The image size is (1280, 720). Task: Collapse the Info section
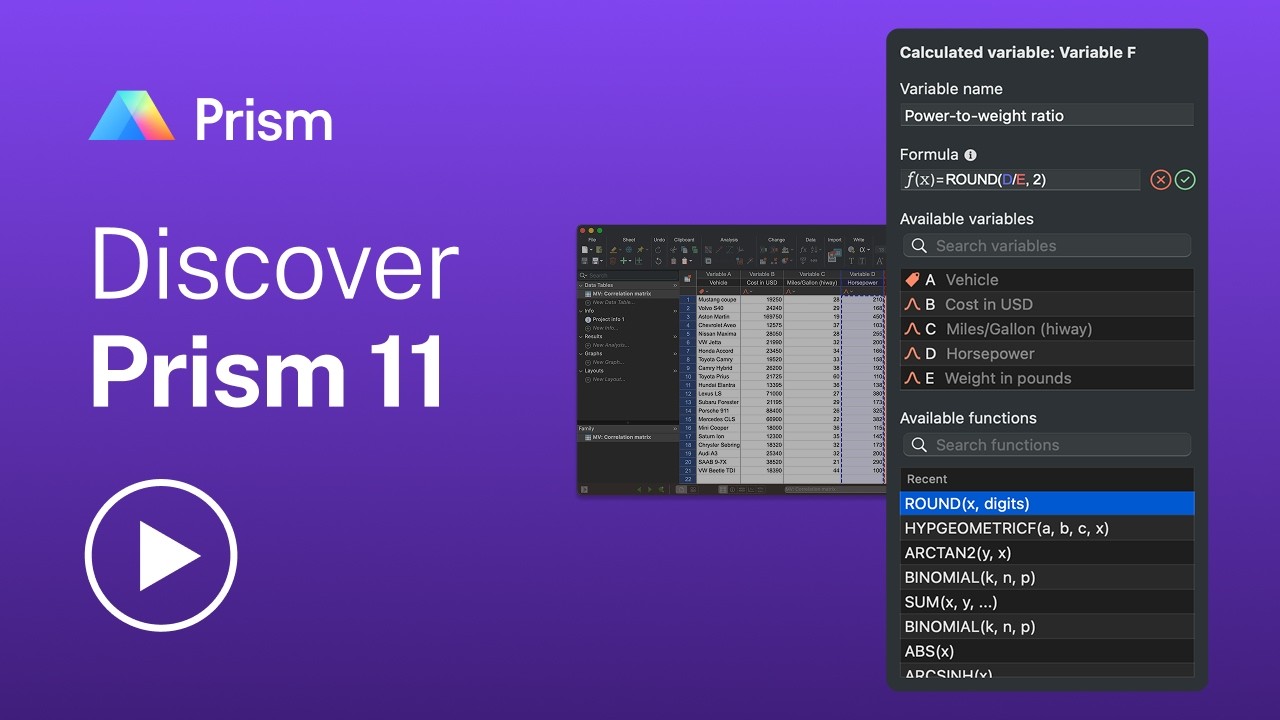tap(580, 311)
